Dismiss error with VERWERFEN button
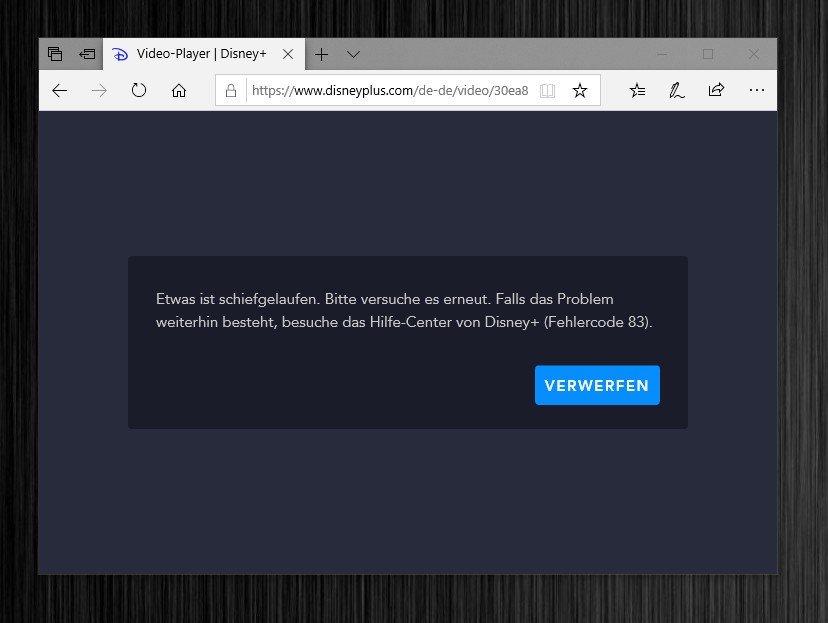 point(597,385)
